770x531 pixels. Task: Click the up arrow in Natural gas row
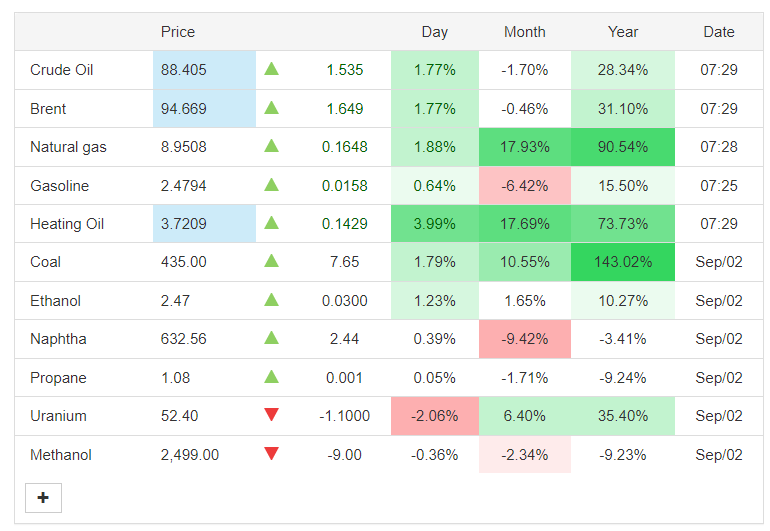pyautogui.click(x=271, y=146)
